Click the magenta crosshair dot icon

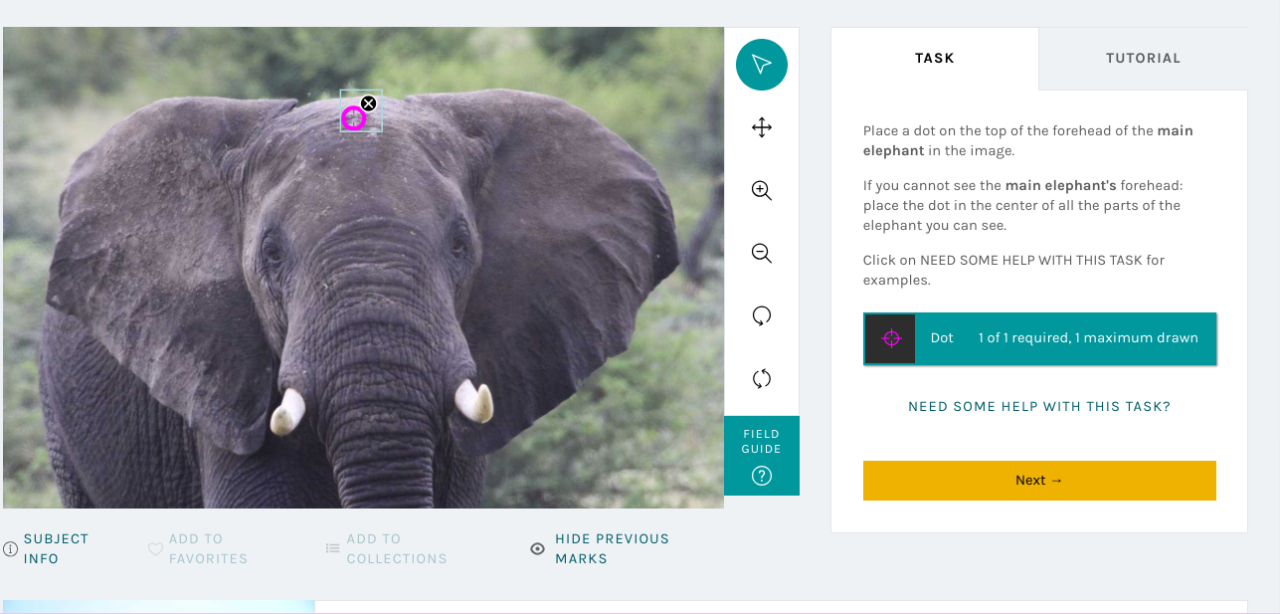[890, 338]
